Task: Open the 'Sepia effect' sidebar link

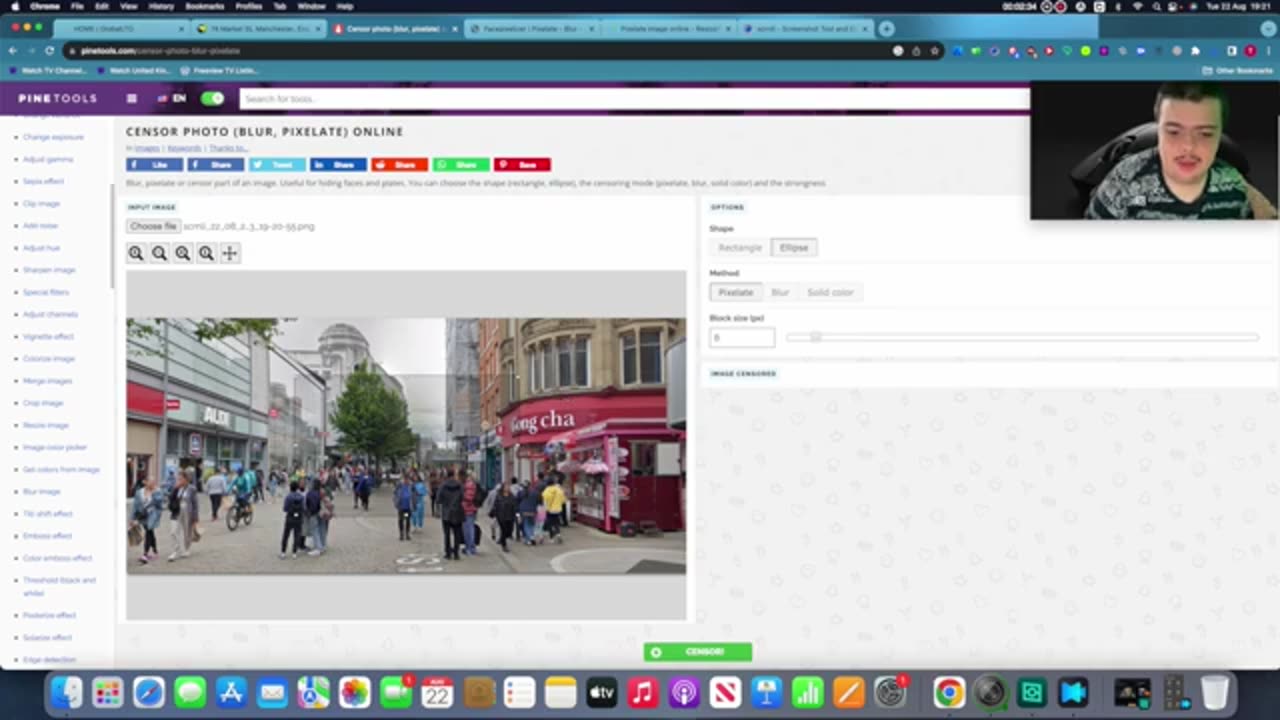Action: click(x=43, y=181)
